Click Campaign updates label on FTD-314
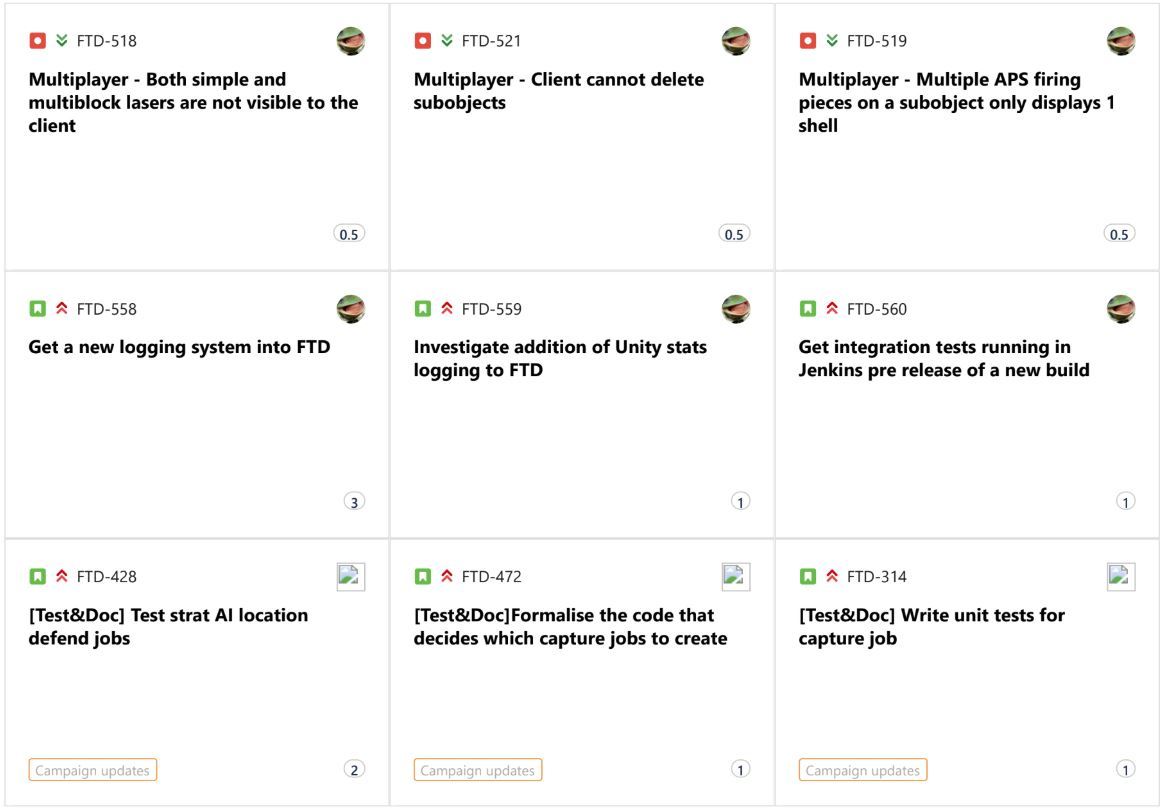This screenshot has height=811, width=1164. (863, 770)
